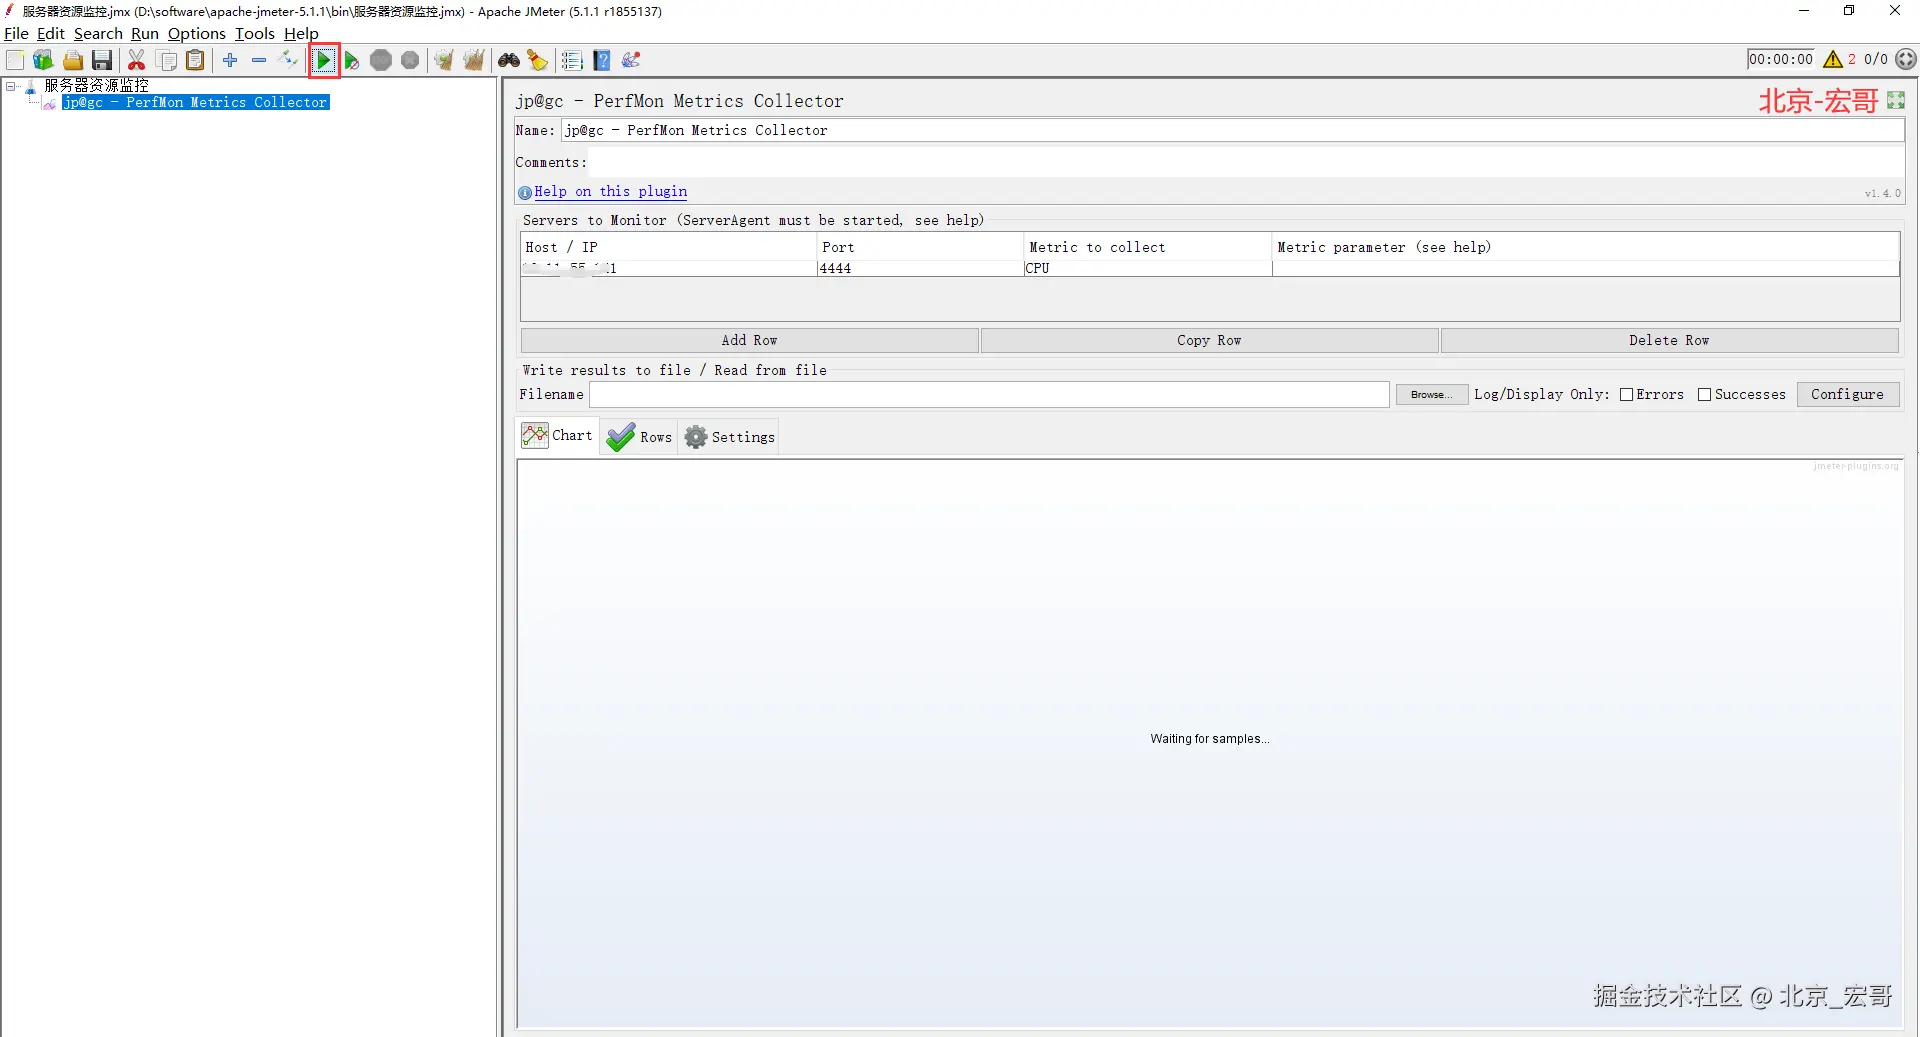This screenshot has width=1920, height=1037.
Task: Save the test plan with the floppy disk icon
Action: (x=102, y=60)
